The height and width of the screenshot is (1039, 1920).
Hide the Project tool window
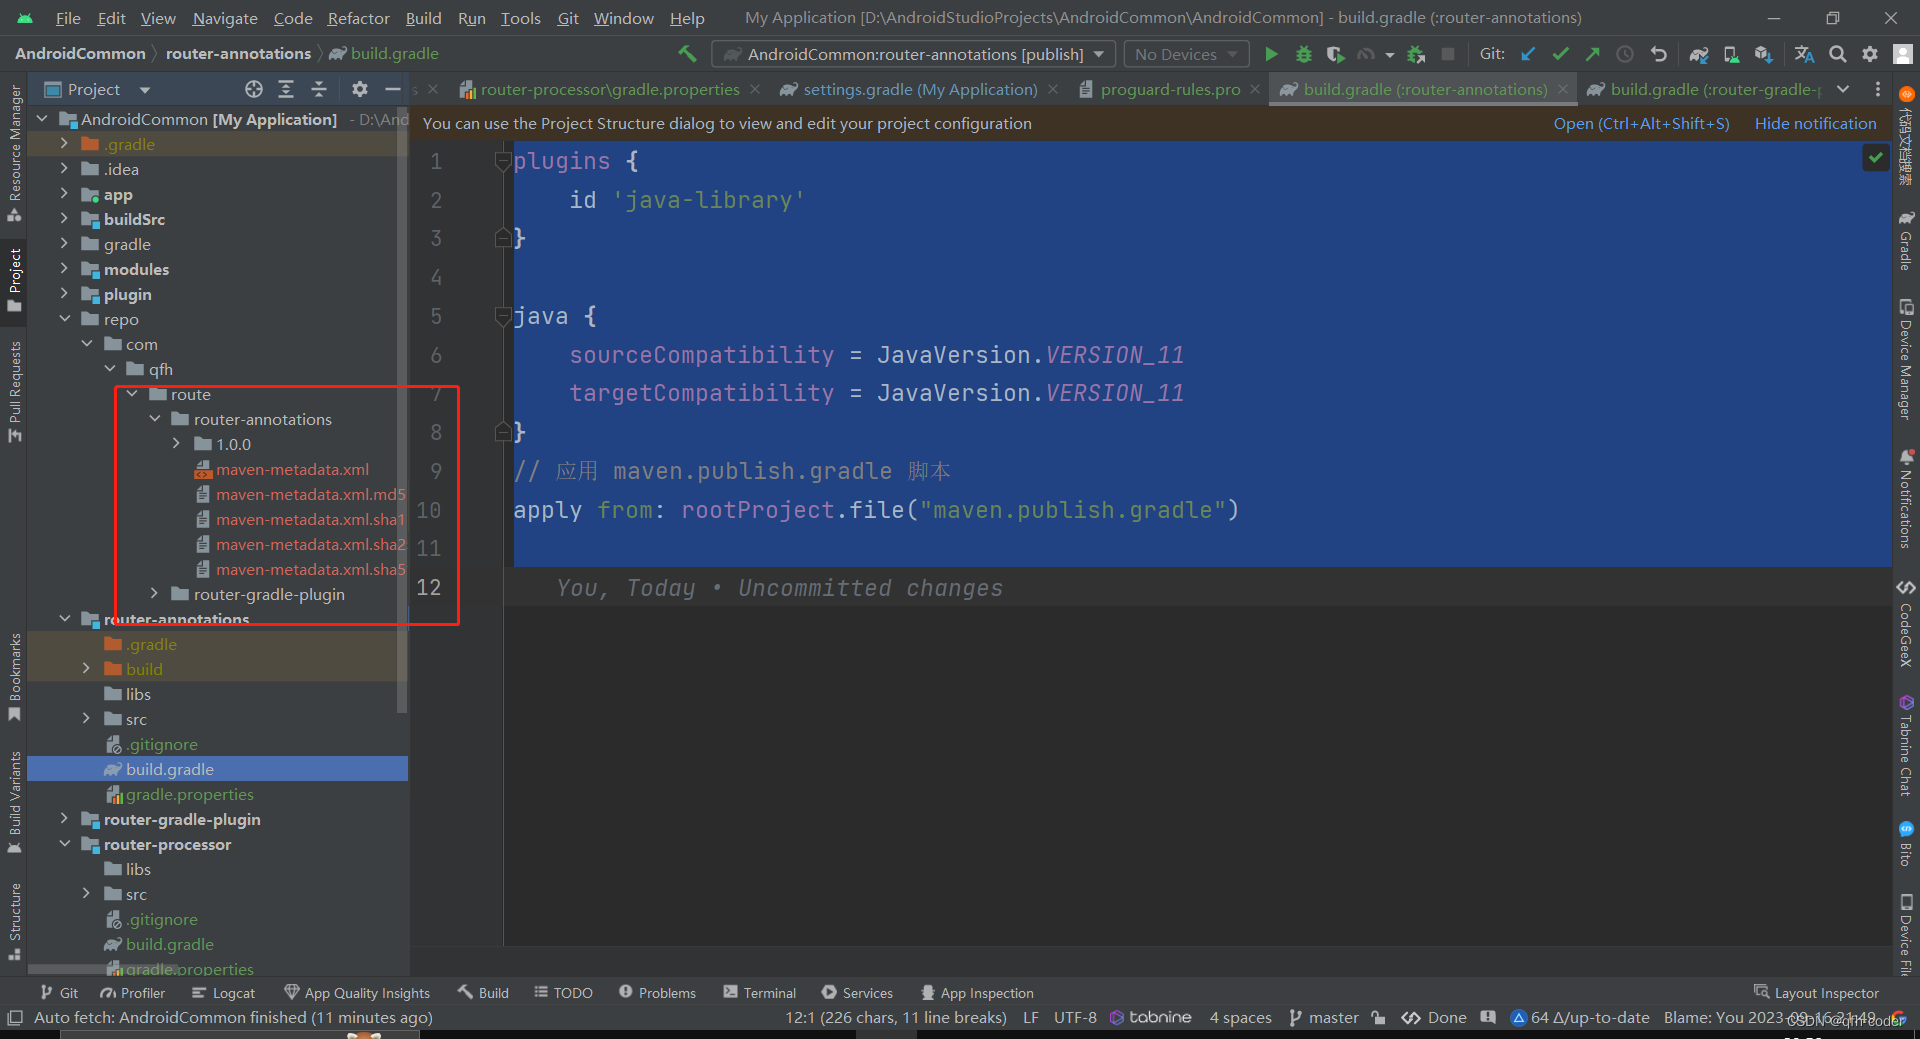coord(392,89)
